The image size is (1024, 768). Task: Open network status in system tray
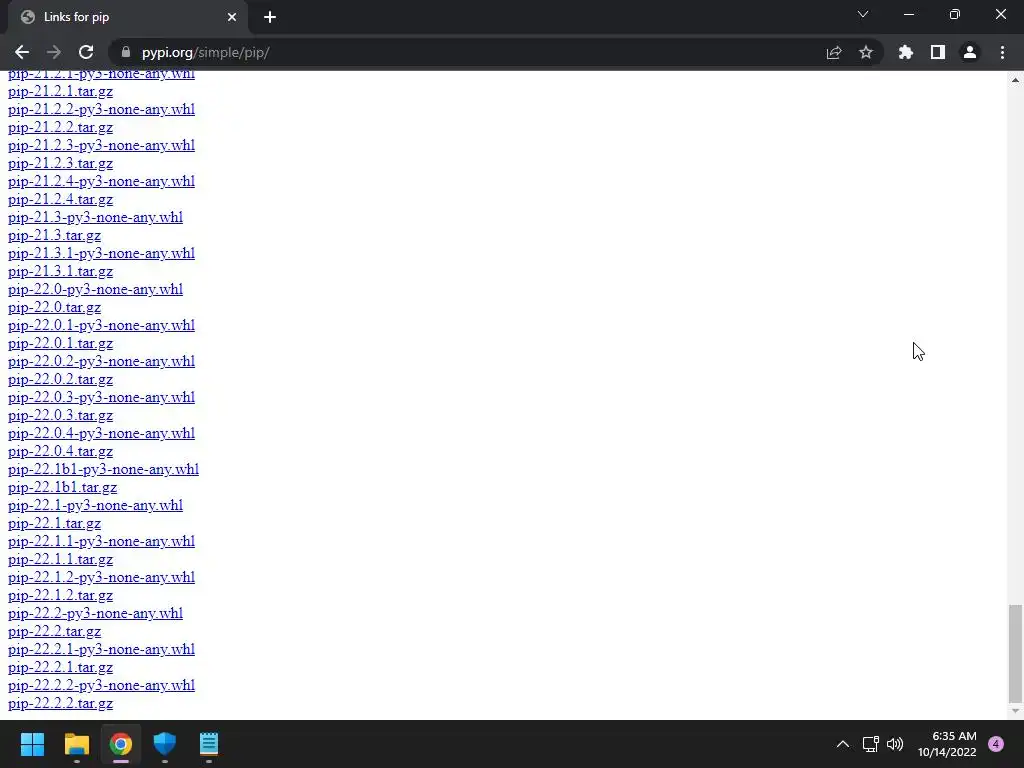(x=871, y=744)
